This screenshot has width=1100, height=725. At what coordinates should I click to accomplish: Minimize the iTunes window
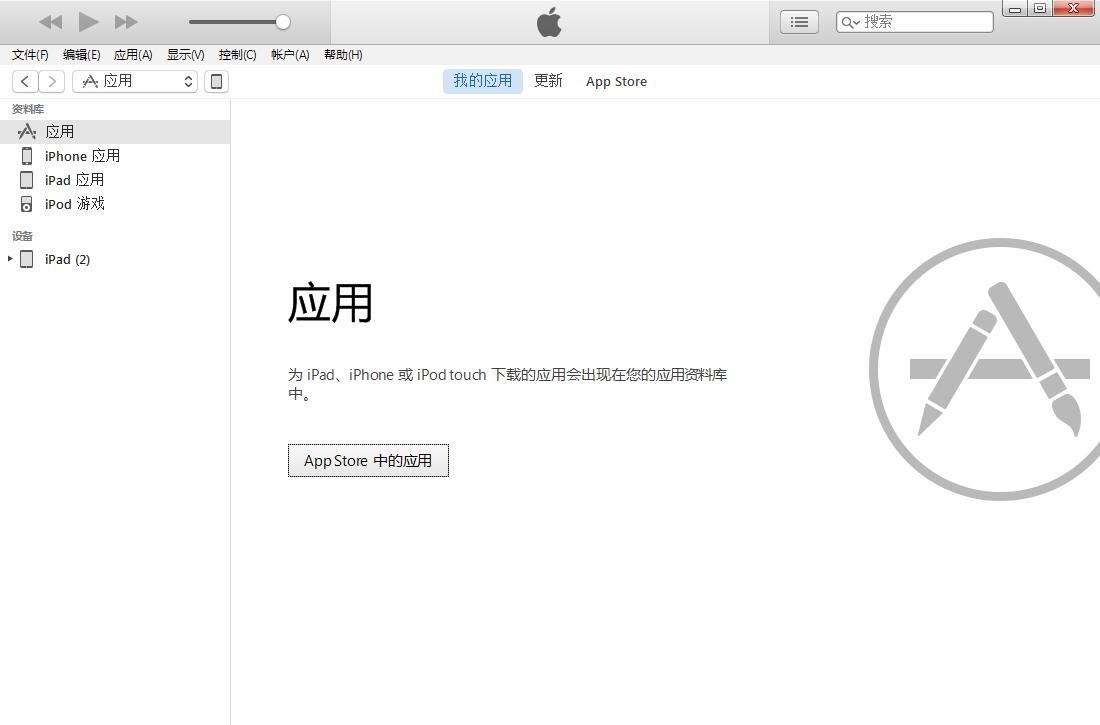[1014, 8]
